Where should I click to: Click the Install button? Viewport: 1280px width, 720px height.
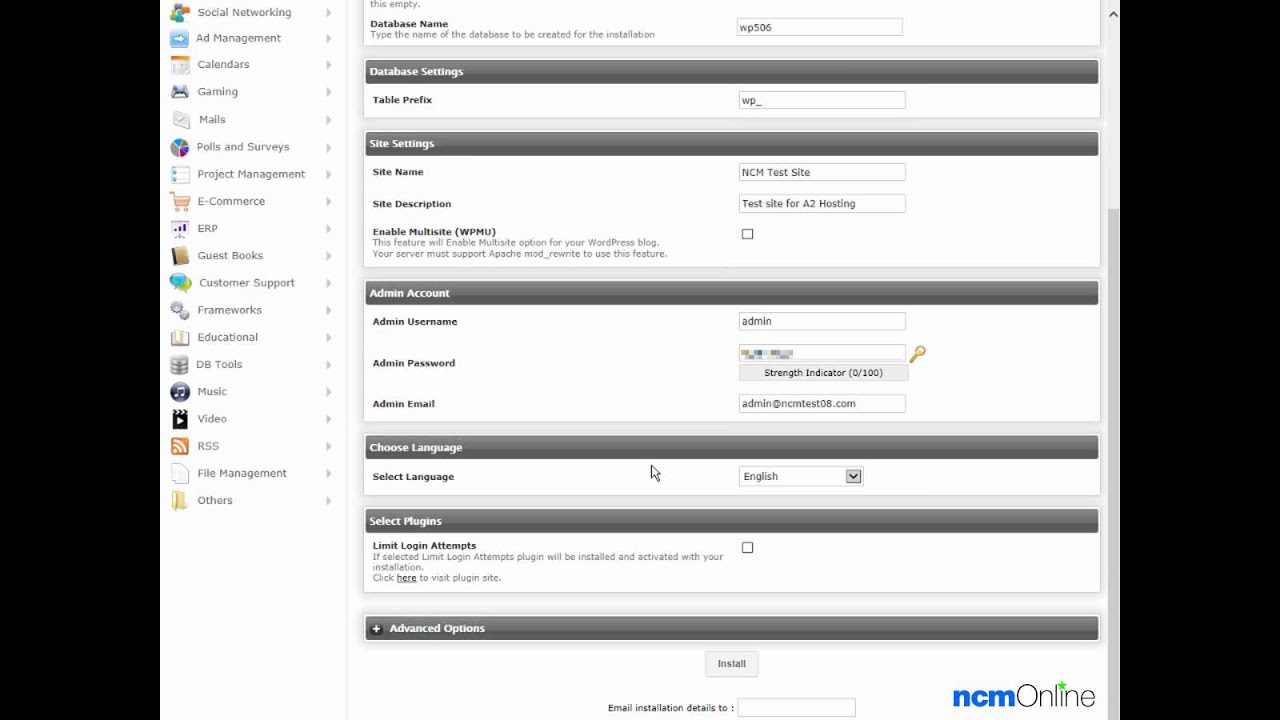click(x=731, y=663)
